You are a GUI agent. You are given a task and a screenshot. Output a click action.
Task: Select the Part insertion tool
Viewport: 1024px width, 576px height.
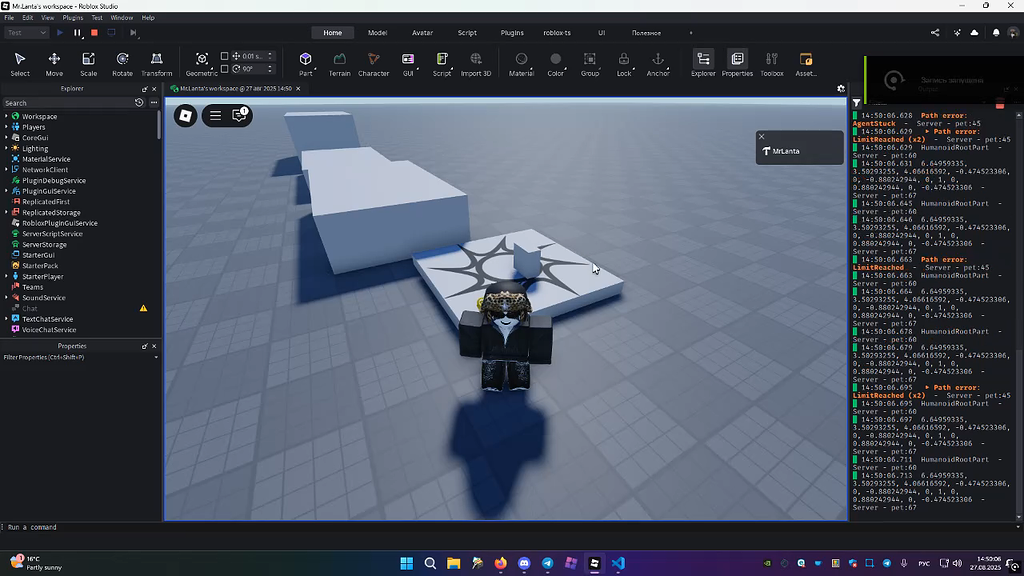tap(304, 62)
